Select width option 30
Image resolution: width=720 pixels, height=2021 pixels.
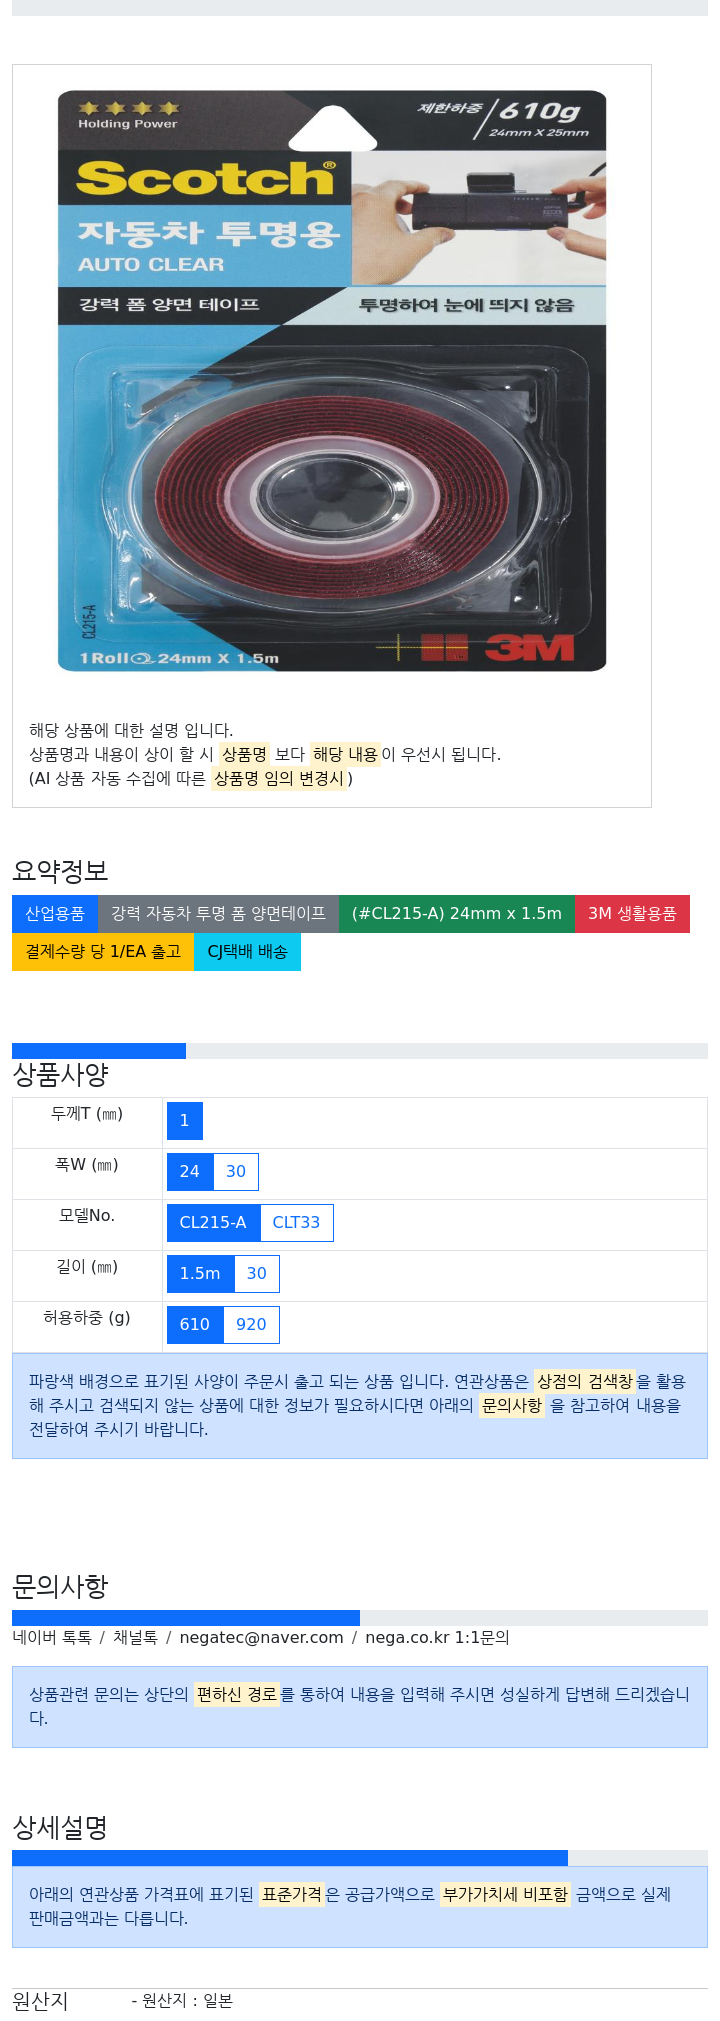click(x=236, y=1172)
